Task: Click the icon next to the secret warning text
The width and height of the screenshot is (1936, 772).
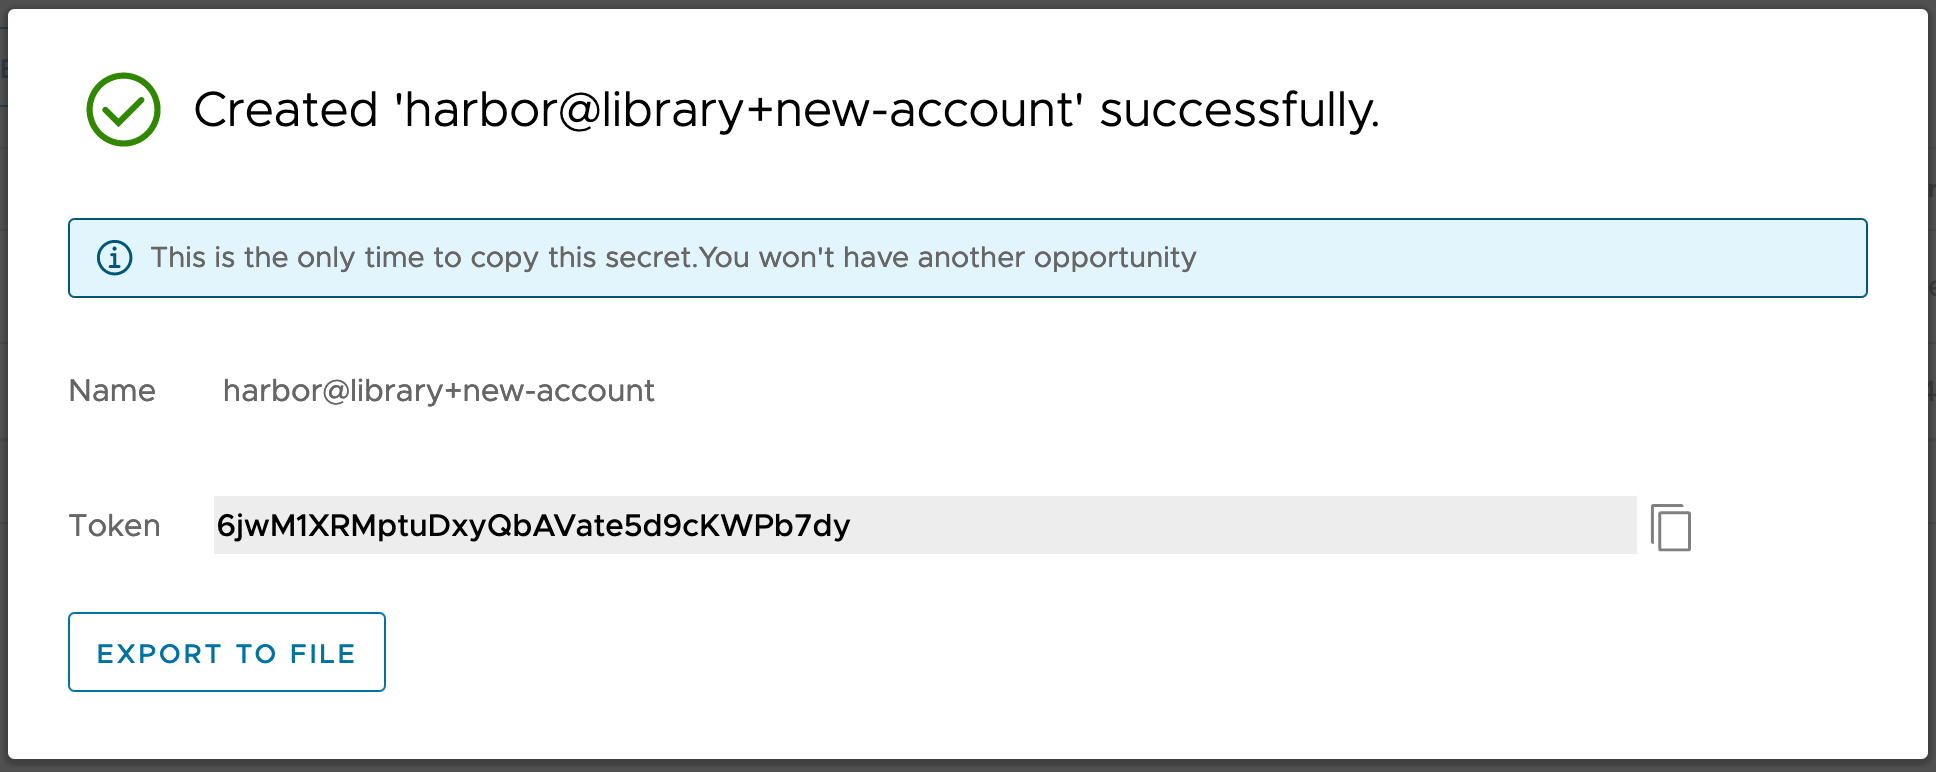Action: pyautogui.click(x=114, y=257)
